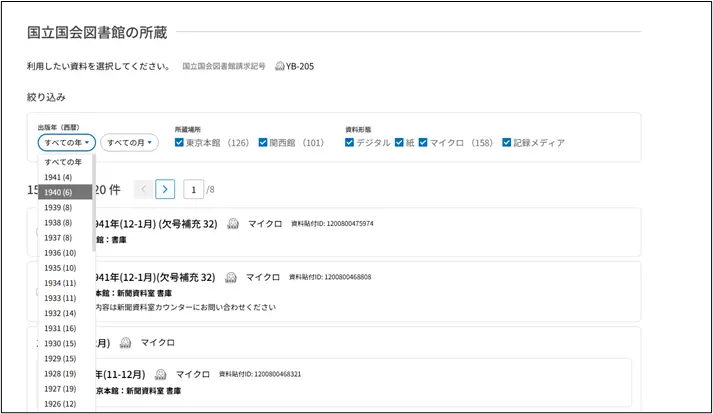Viewport: 713px width, 414px height.
Task: Click the library icon in the (11-12月) row
Action: coord(161,374)
